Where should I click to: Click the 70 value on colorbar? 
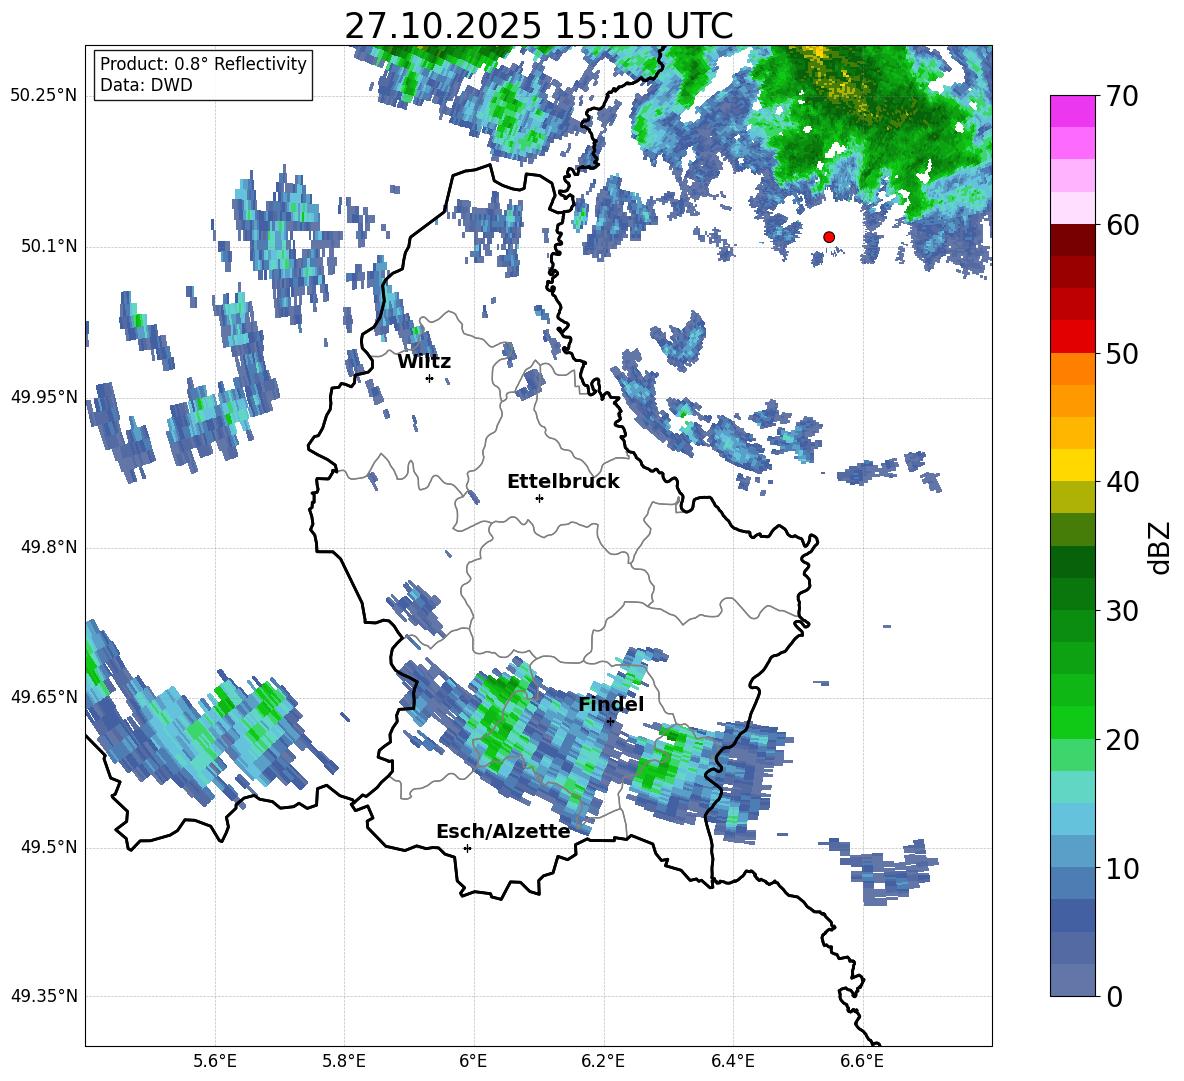point(1122,97)
